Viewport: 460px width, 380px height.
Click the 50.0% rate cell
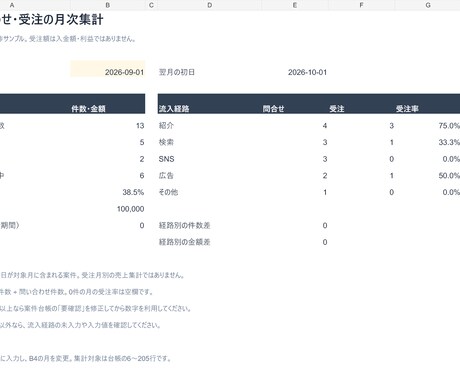coord(449,176)
